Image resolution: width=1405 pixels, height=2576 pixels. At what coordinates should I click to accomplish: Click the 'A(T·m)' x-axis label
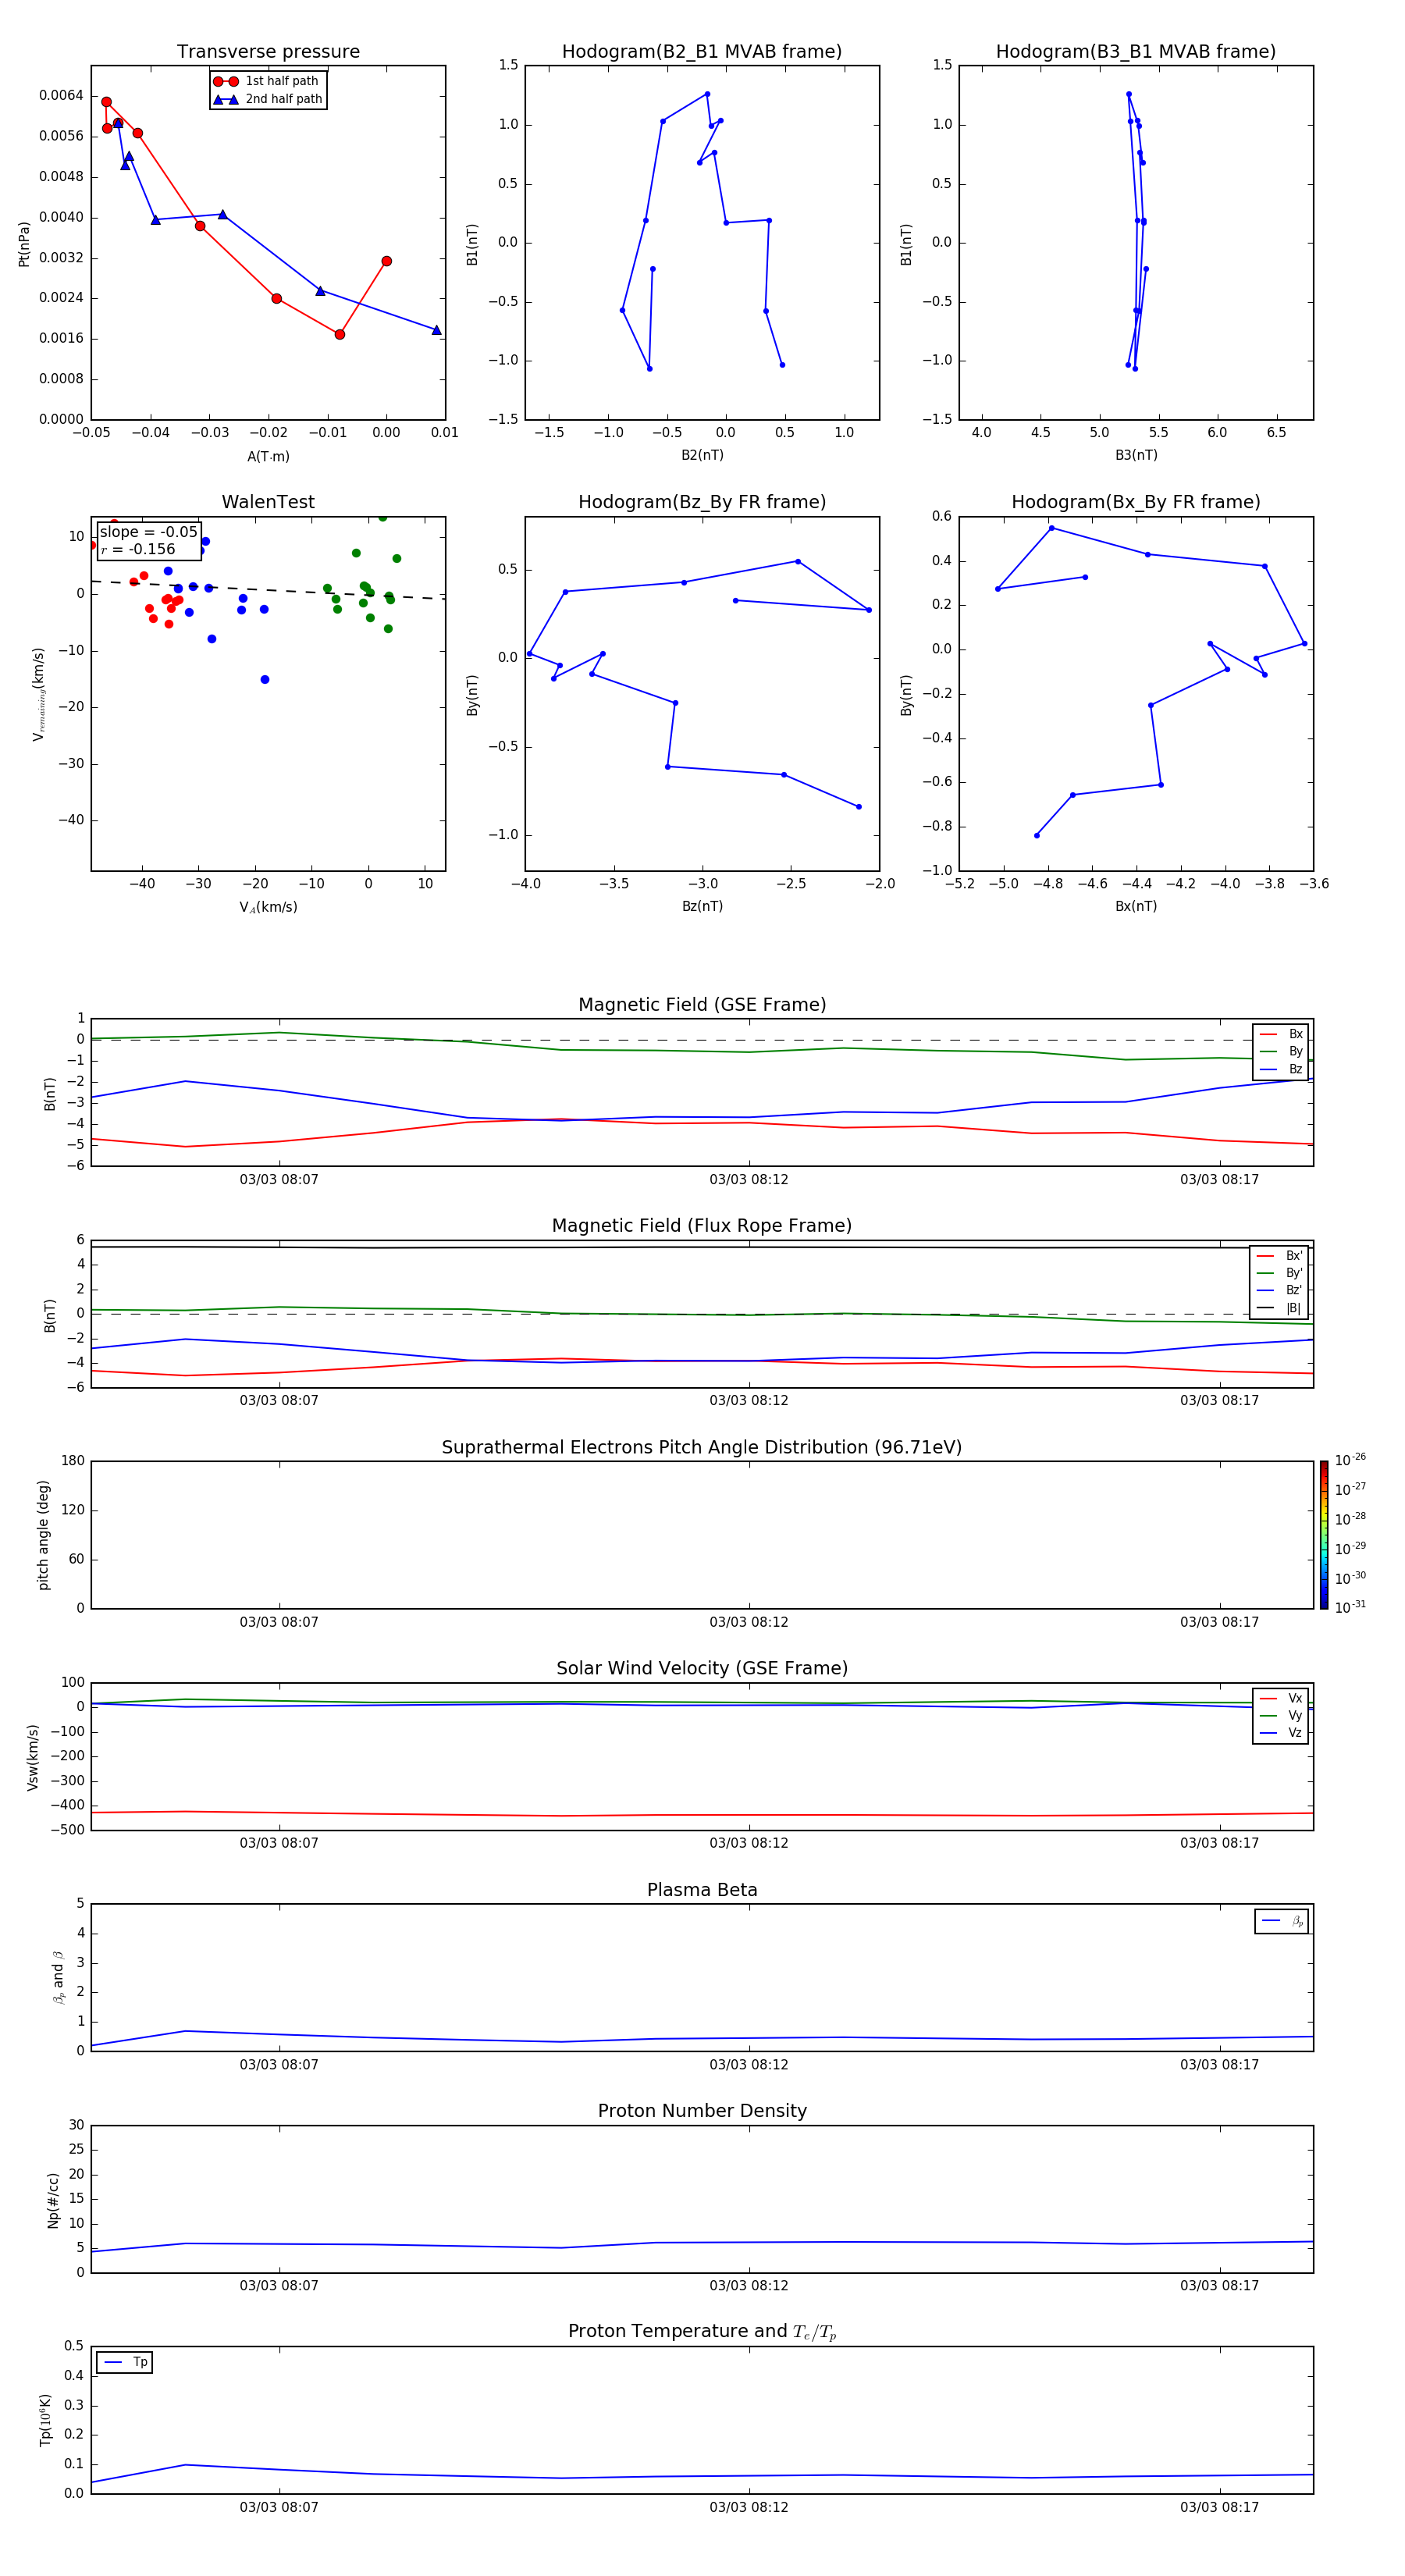[x=268, y=456]
